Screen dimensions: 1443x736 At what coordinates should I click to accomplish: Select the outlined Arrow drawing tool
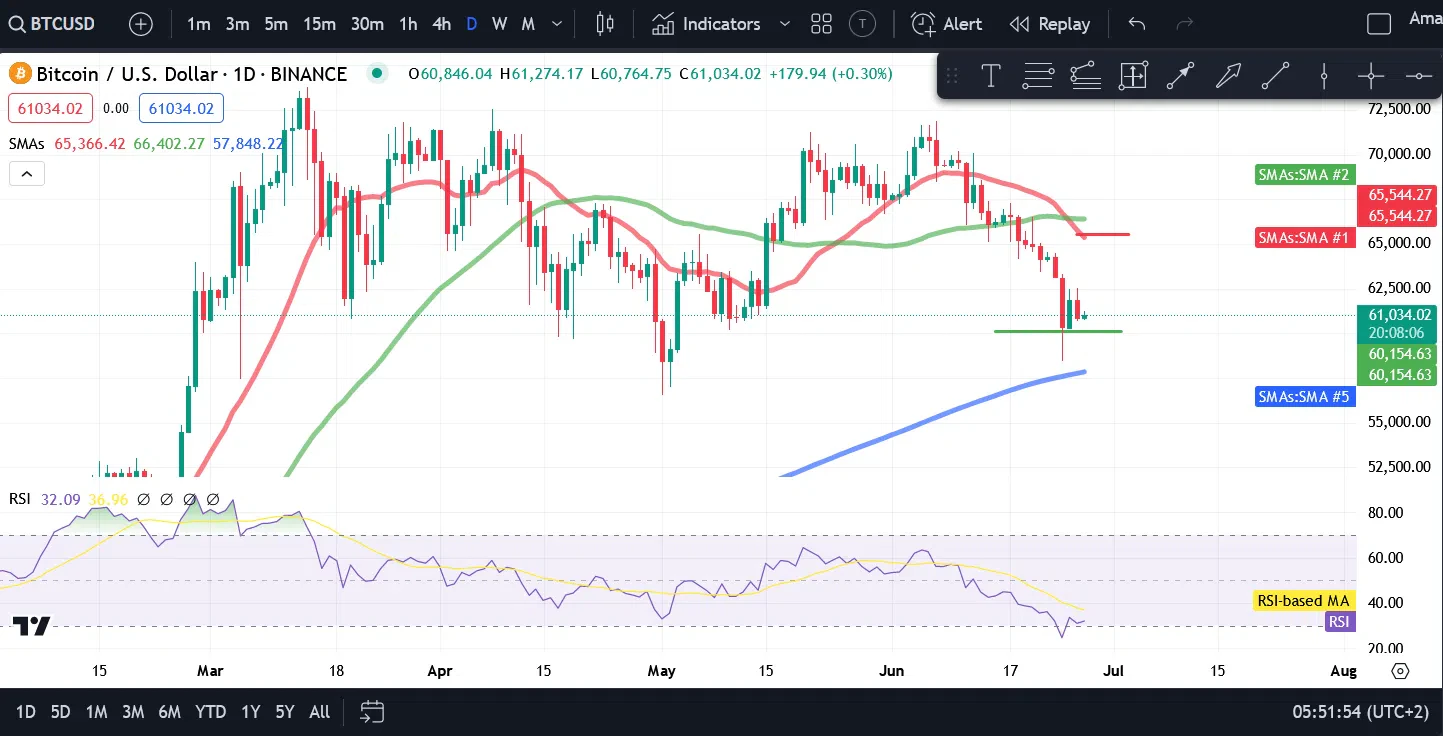(x=1228, y=75)
